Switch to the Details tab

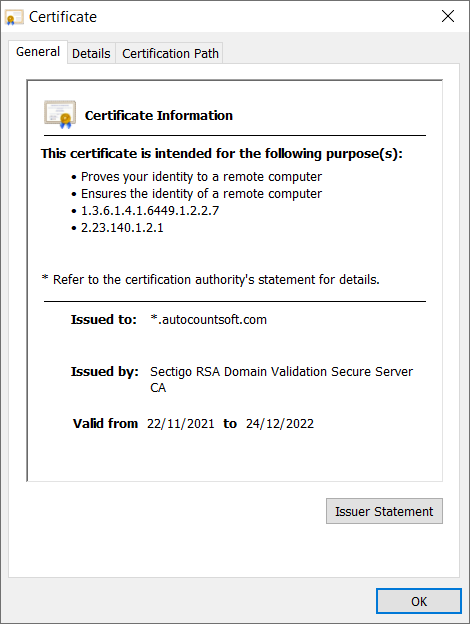pos(91,53)
